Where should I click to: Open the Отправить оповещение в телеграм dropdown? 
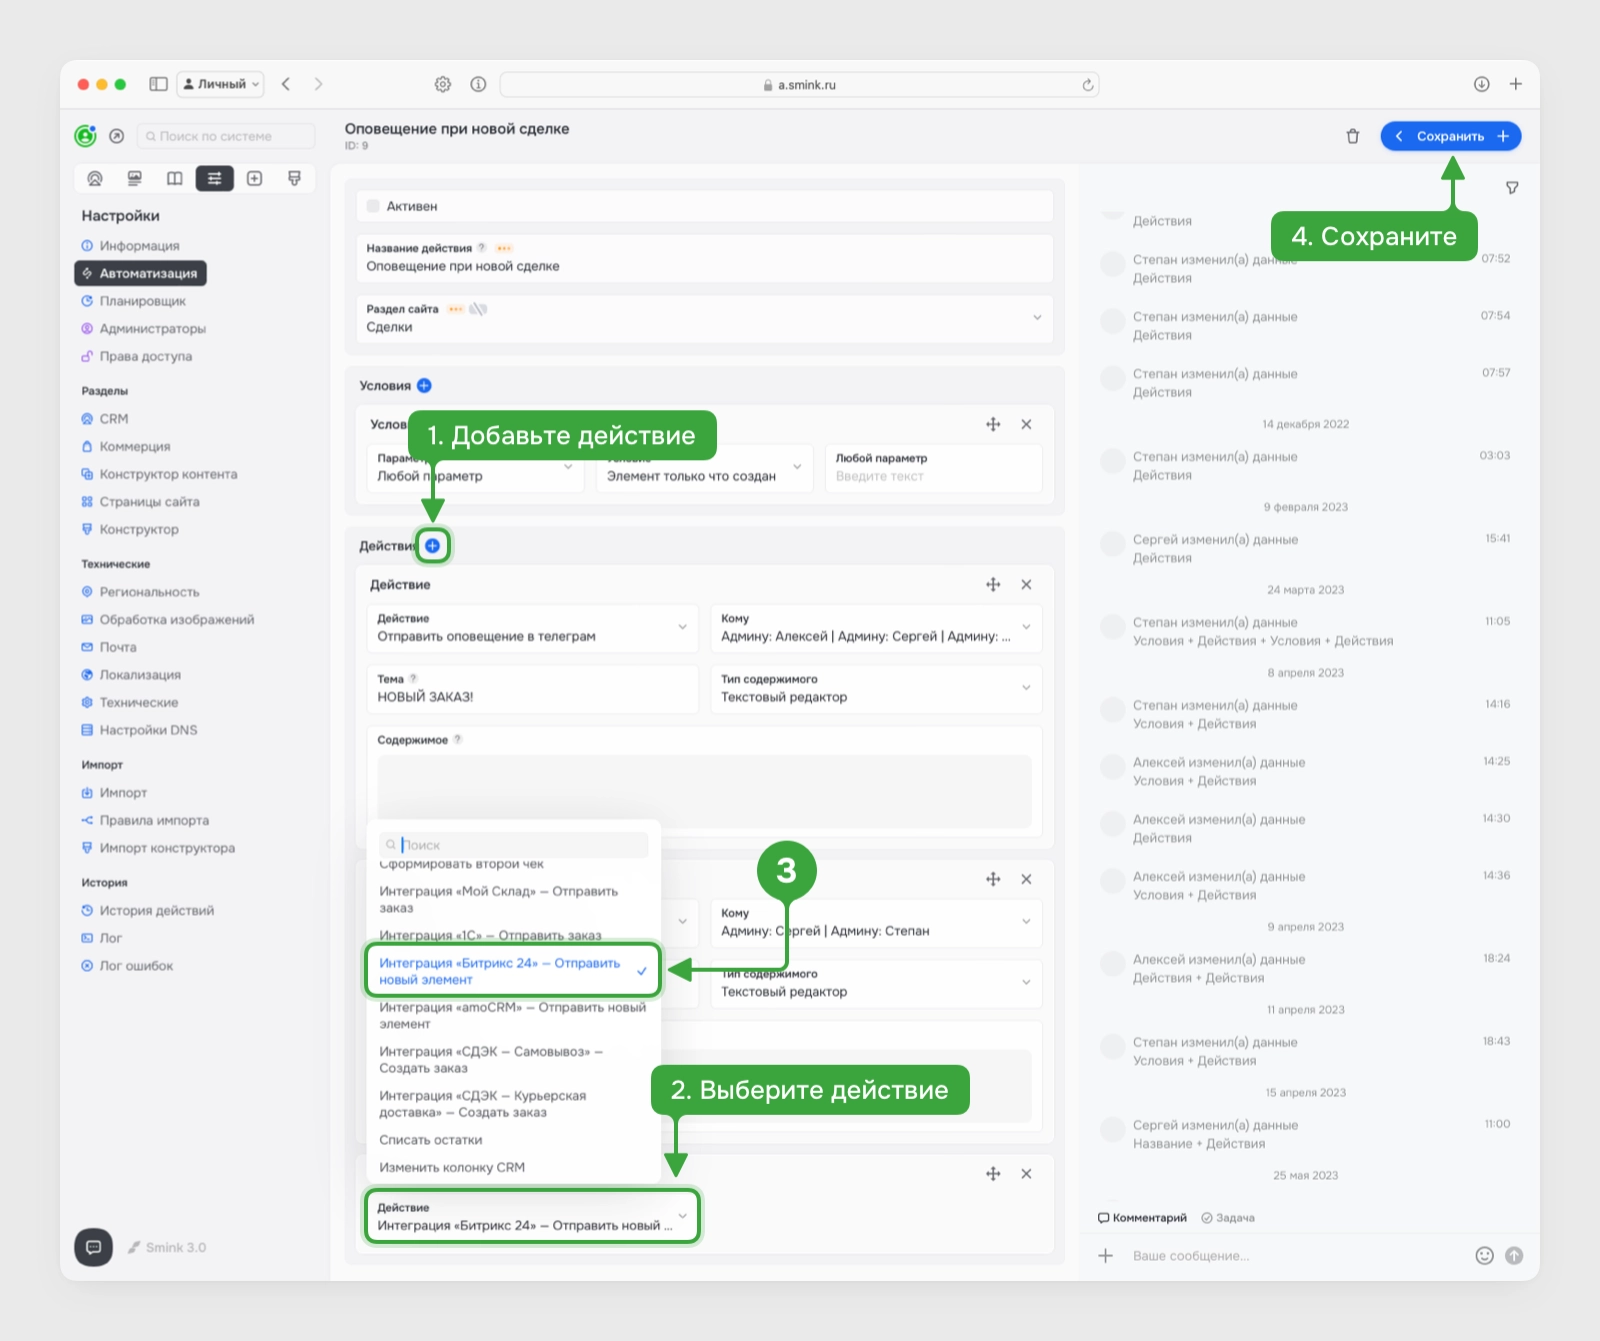coord(533,628)
